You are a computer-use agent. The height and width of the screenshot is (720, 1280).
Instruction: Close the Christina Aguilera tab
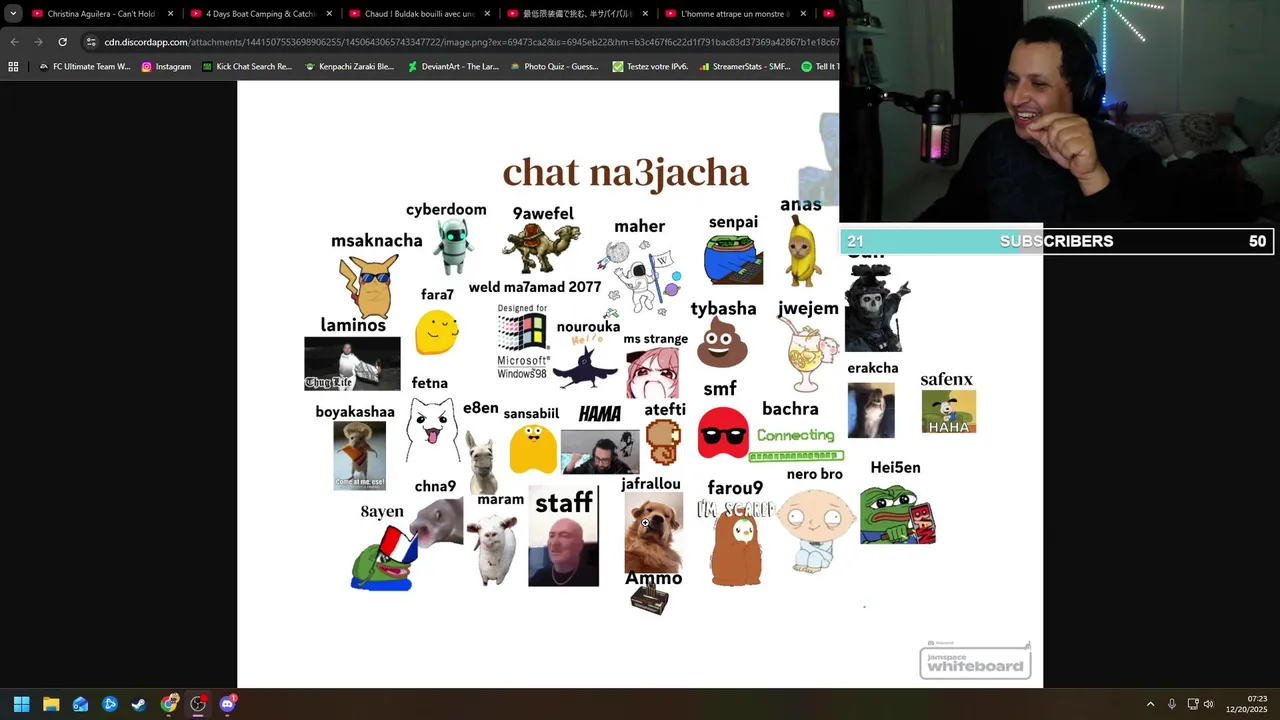(x=170, y=14)
